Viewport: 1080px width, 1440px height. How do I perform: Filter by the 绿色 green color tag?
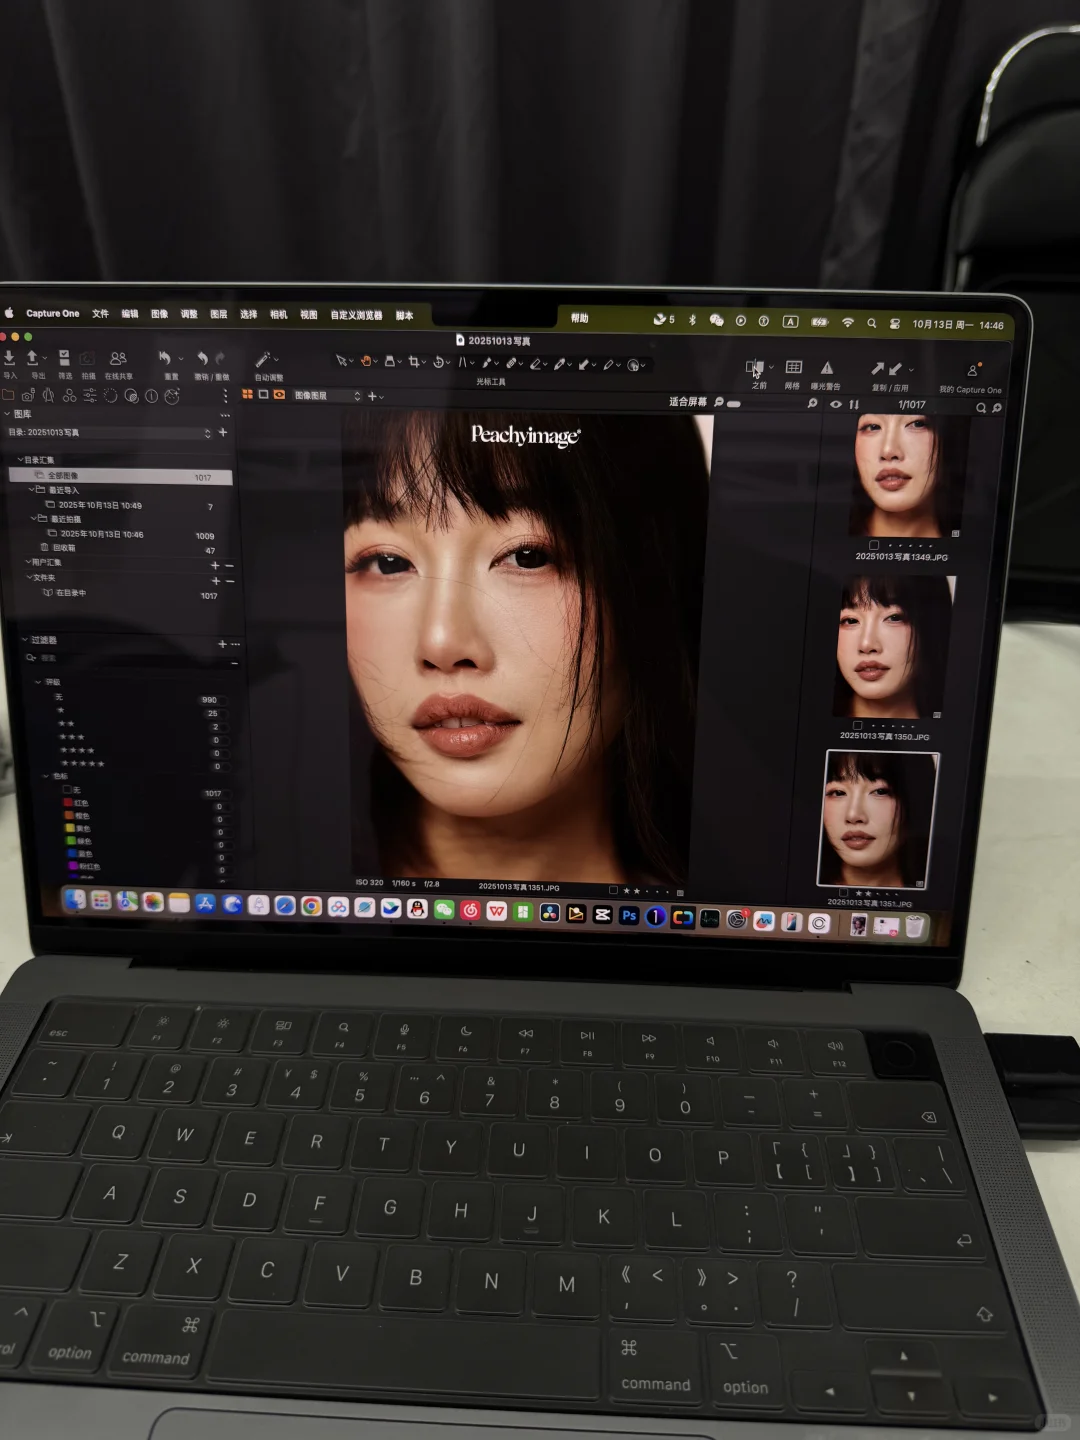pos(77,841)
